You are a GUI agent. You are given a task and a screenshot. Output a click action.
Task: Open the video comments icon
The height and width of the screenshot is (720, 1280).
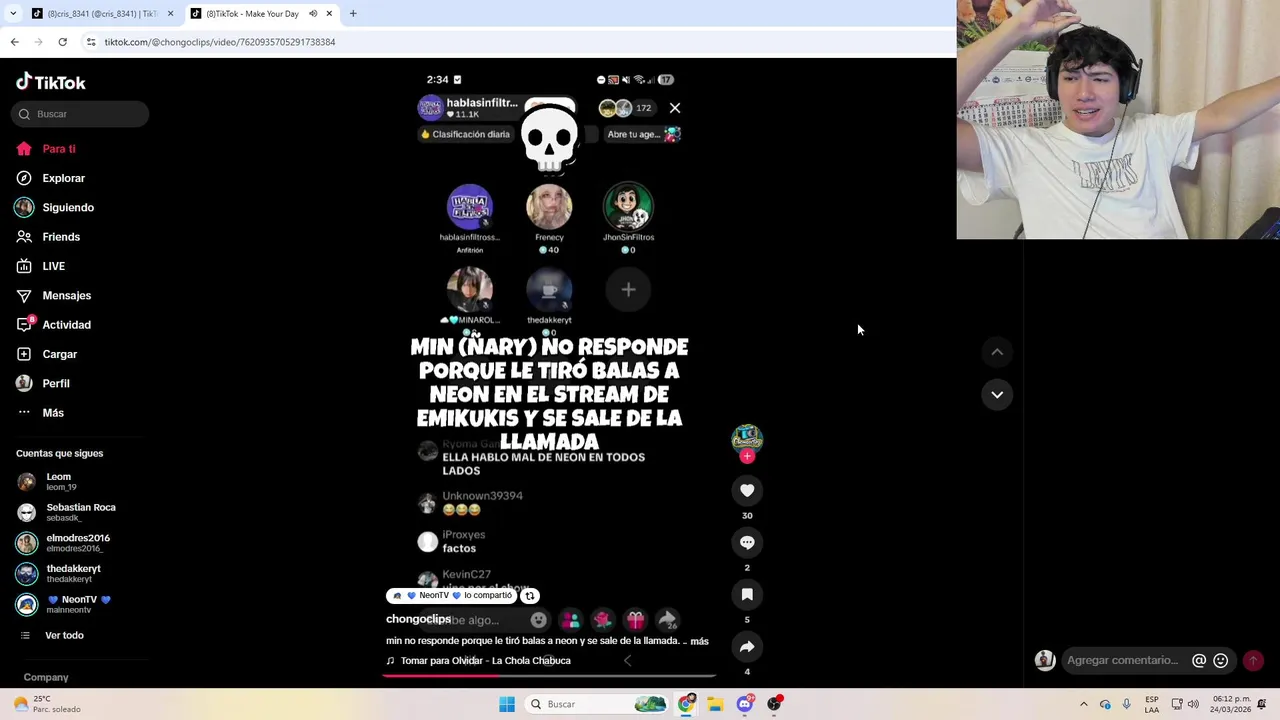747,542
